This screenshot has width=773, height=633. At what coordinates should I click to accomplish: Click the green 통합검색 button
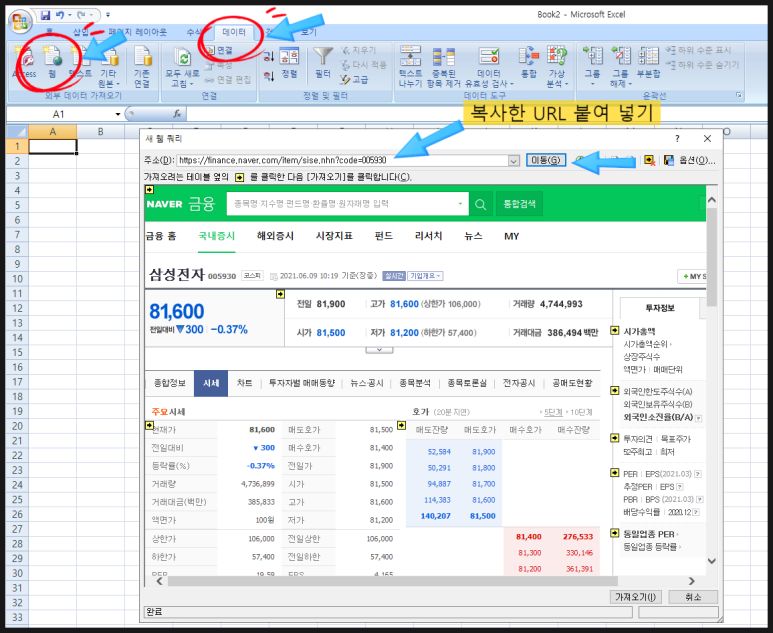(519, 204)
